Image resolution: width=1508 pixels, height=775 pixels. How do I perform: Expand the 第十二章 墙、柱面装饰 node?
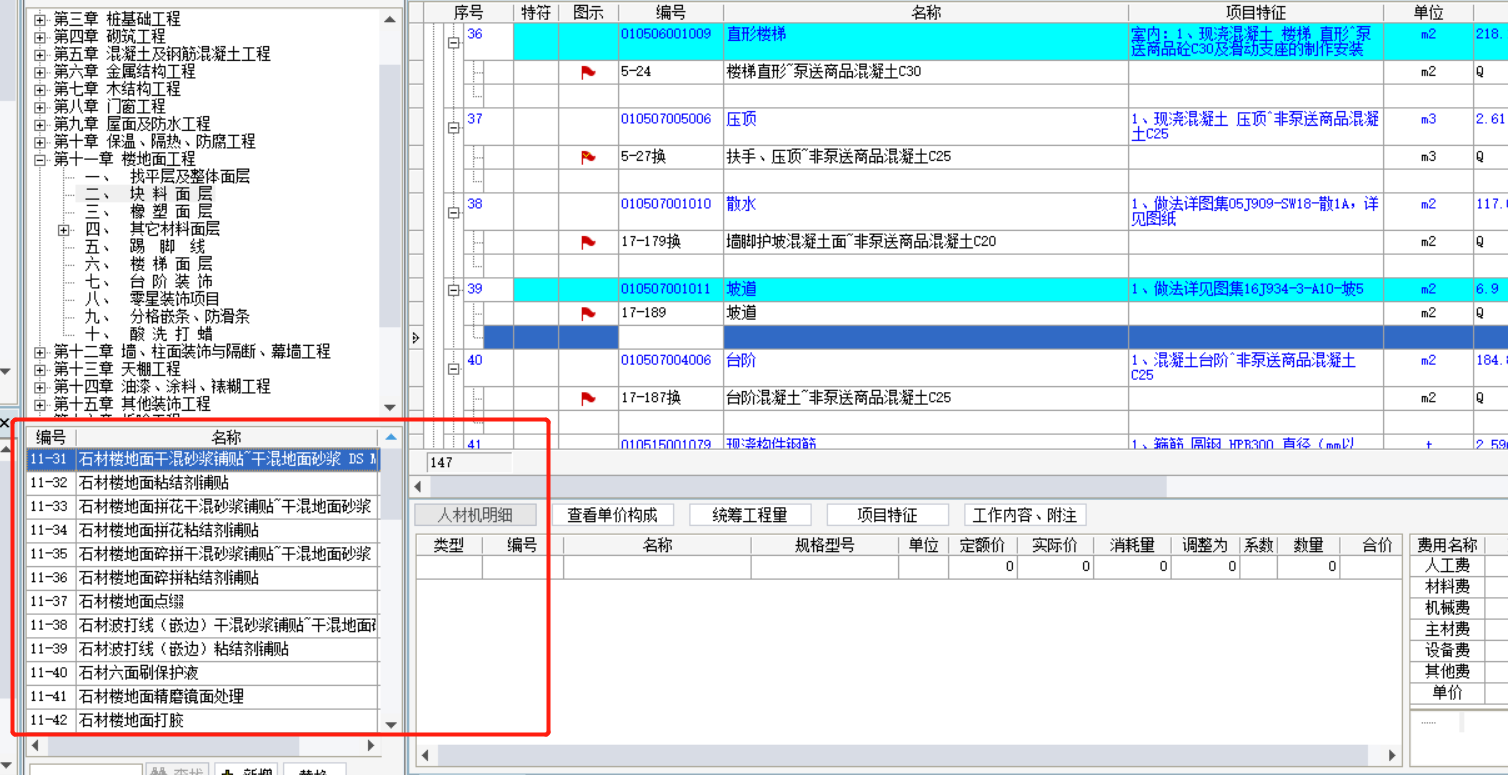tap(40, 352)
